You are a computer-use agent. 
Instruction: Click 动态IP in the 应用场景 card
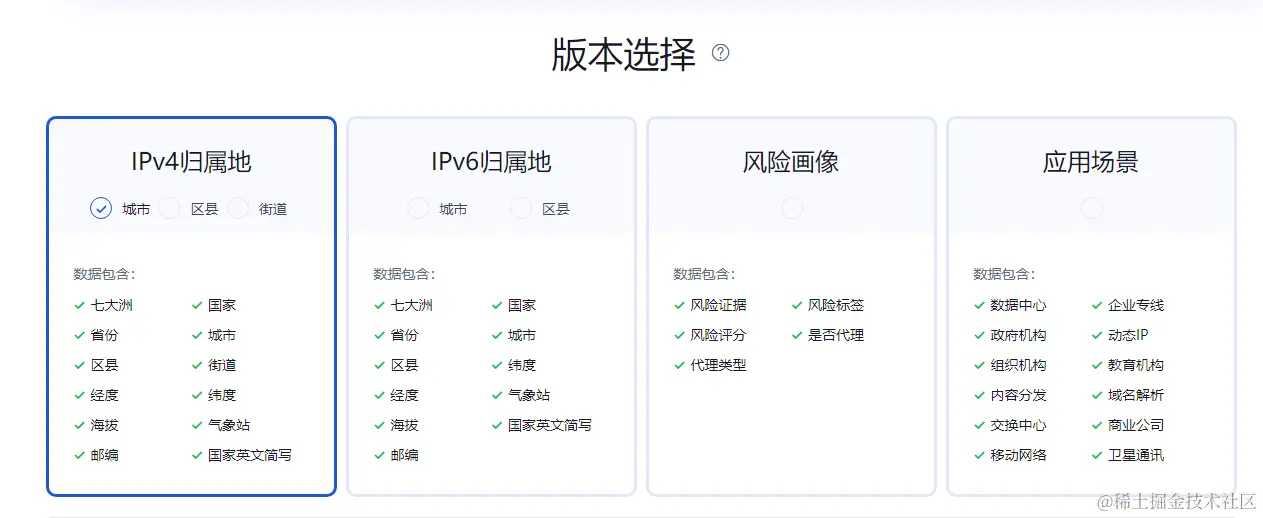(x=1128, y=335)
